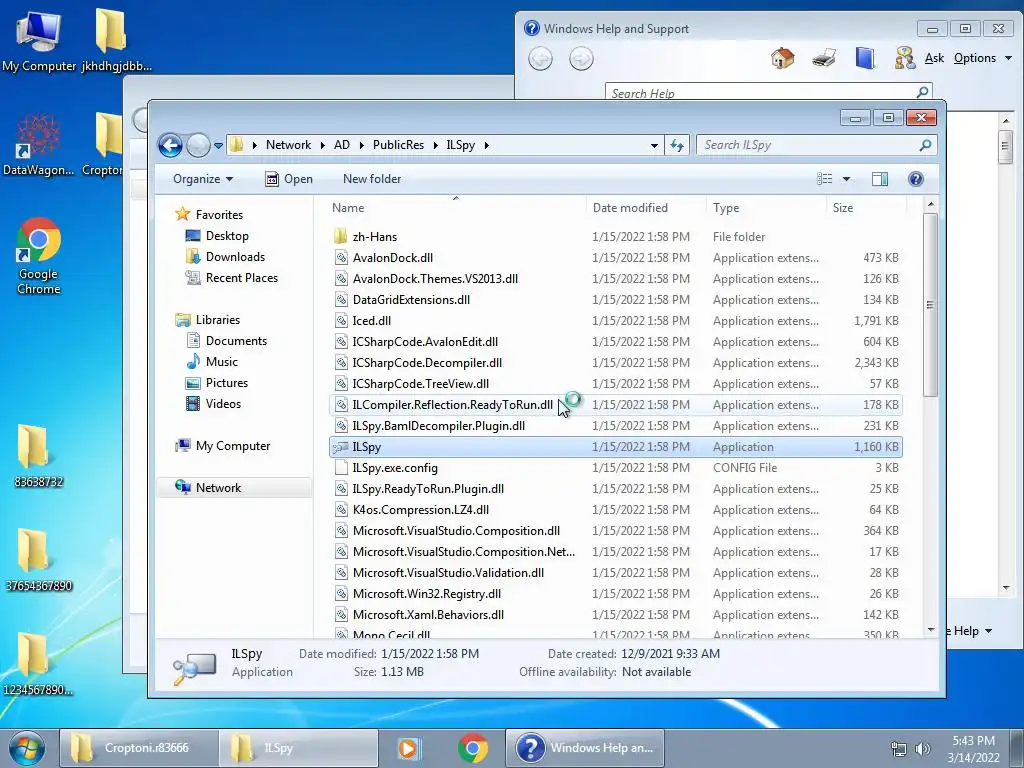
Task: Select the 83638732 desktop folder
Action: pos(39,456)
